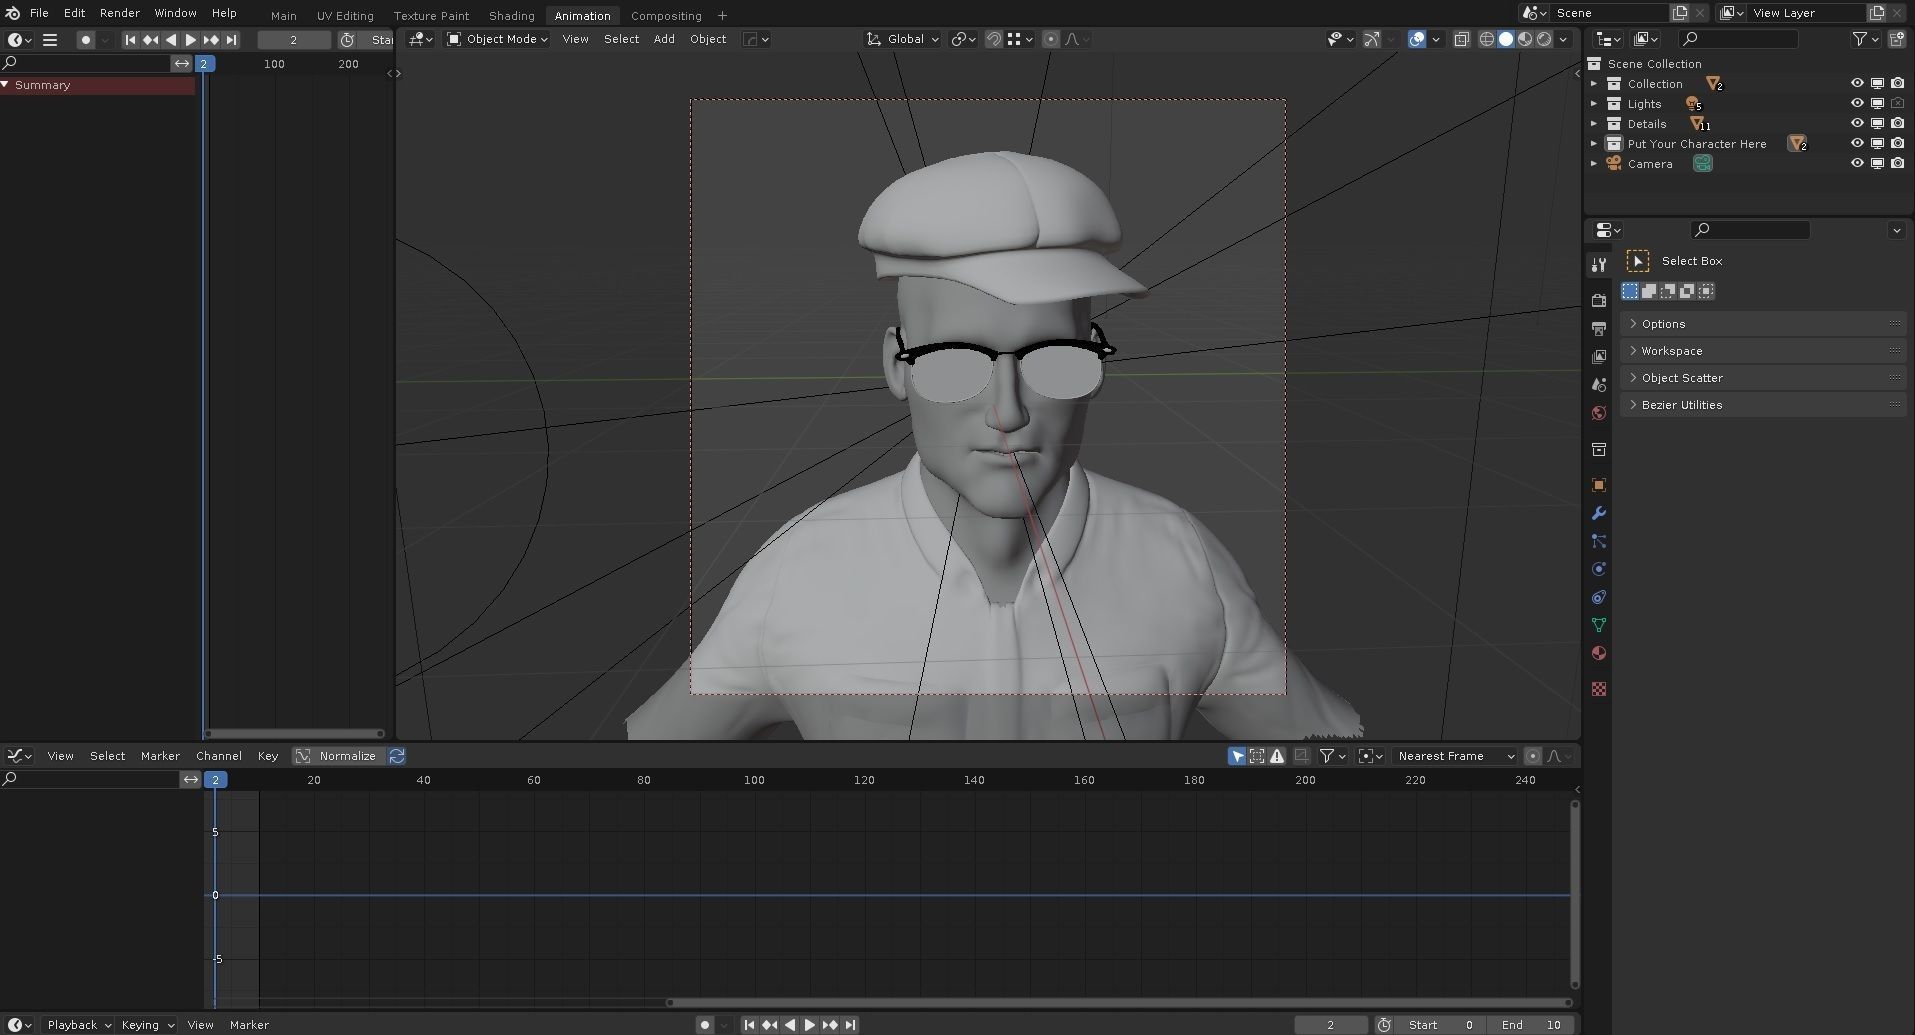Click Scene name field in top bar
Screen dimensions: 1915x1035
(x=1608, y=13)
